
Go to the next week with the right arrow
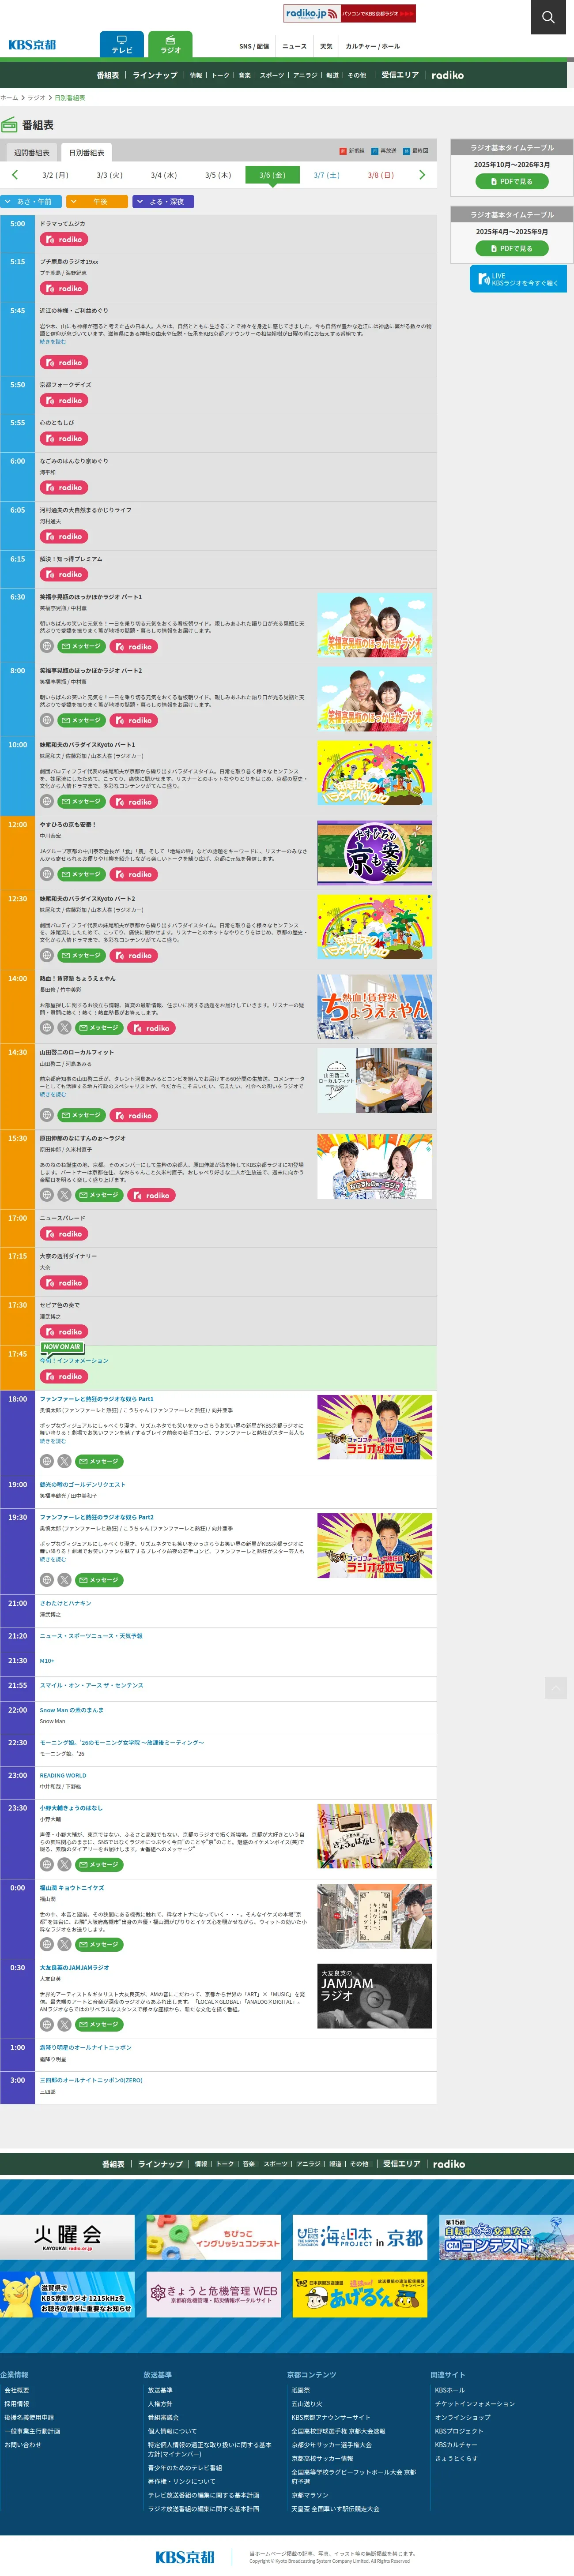422,175
